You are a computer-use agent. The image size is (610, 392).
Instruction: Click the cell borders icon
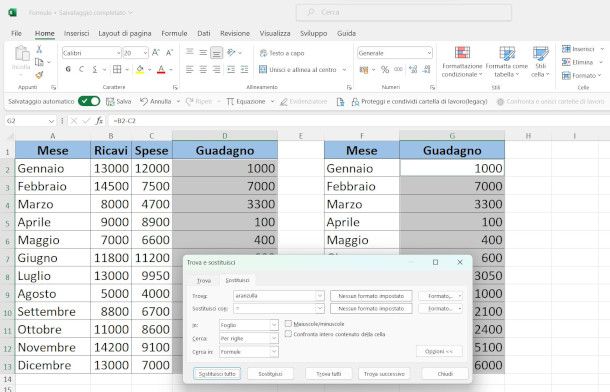tap(117, 70)
